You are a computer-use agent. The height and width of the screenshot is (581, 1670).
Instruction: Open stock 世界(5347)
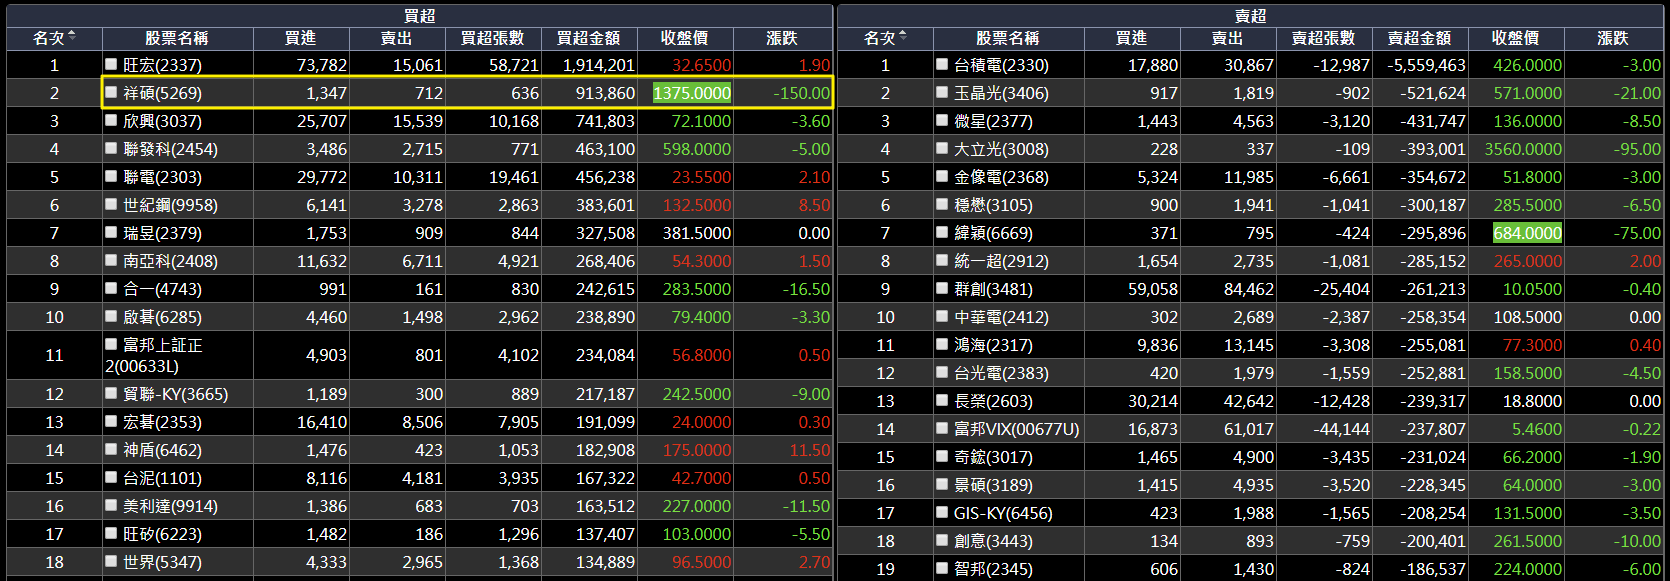[162, 562]
